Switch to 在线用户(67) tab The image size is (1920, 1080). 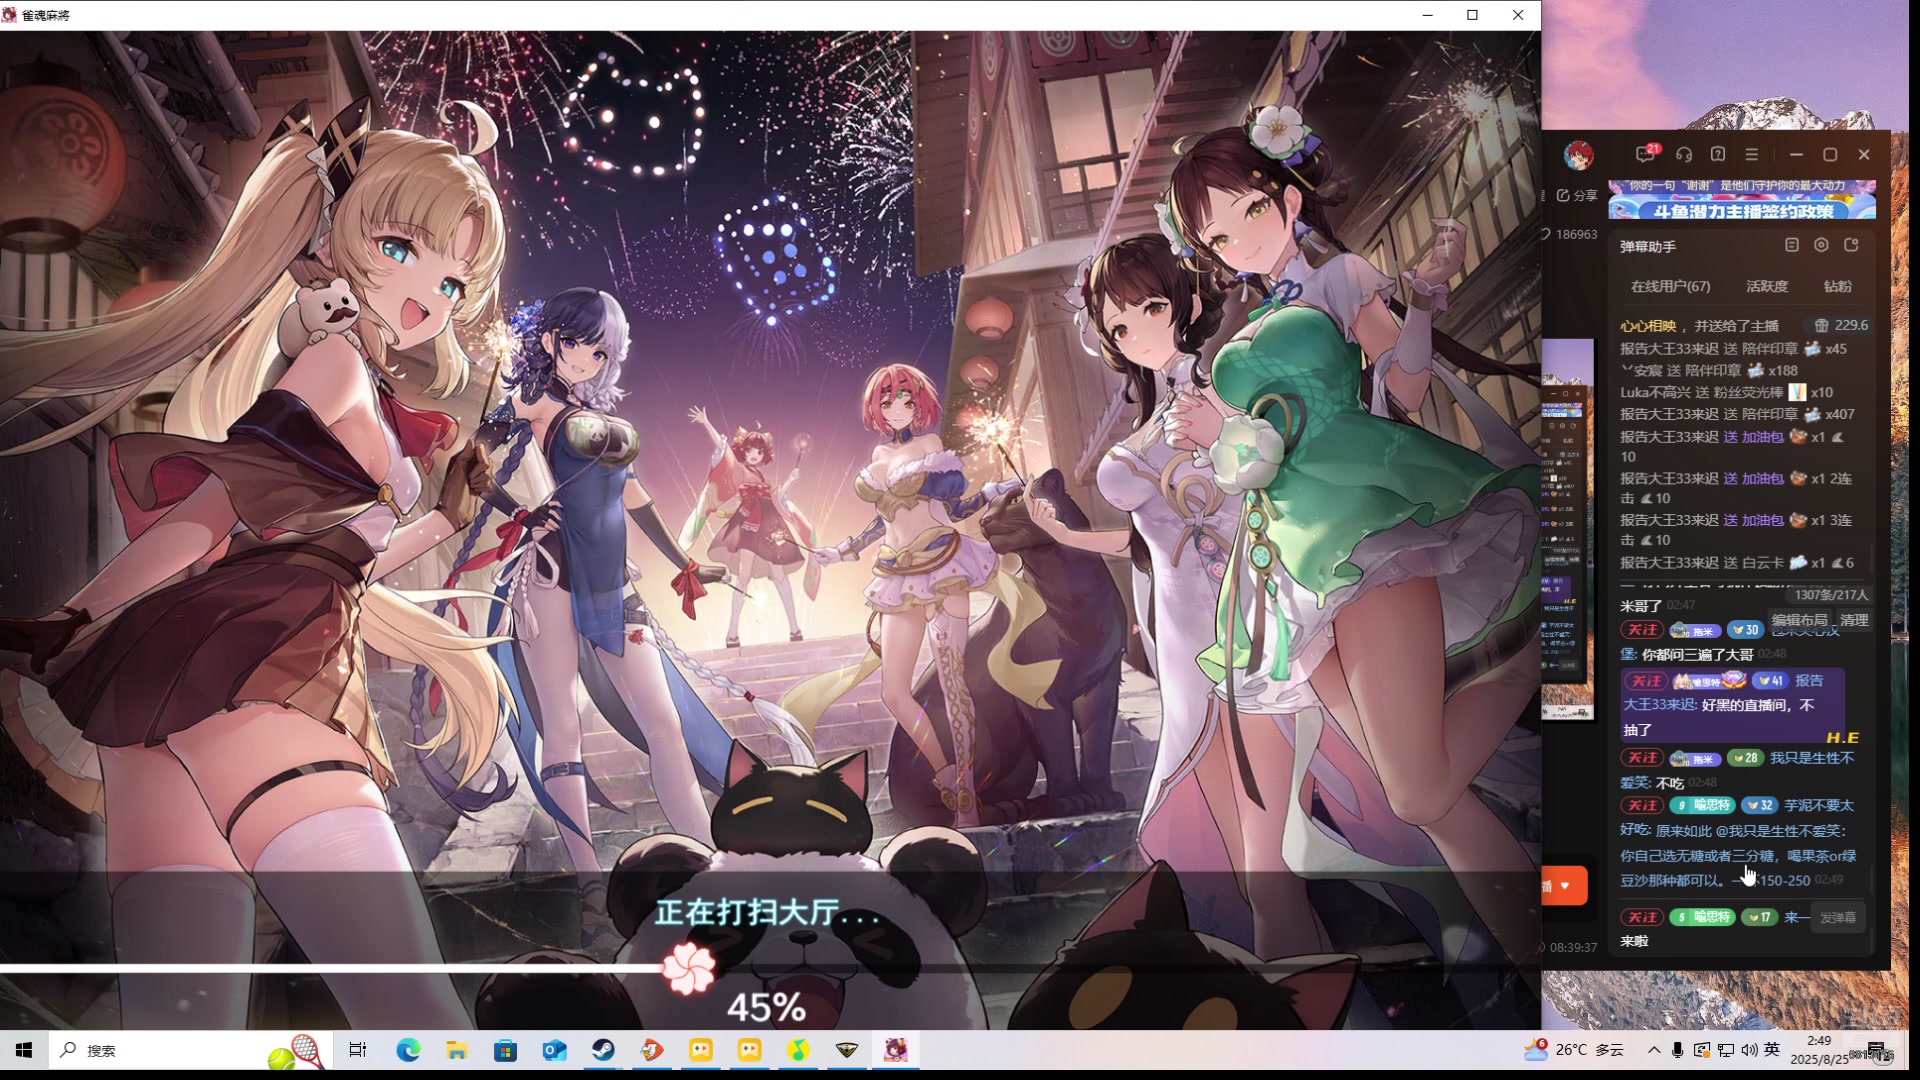[x=1670, y=286]
